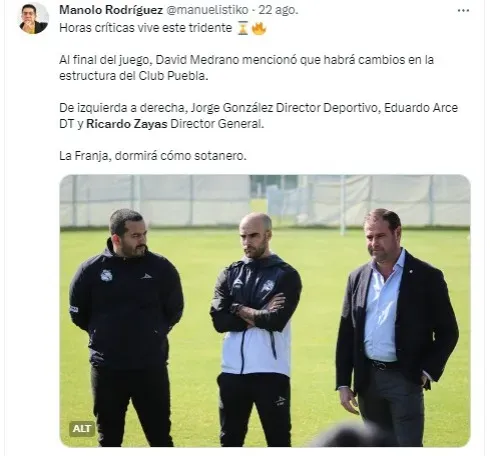Open the ALT image description badge
The image size is (490, 456).
click(82, 429)
